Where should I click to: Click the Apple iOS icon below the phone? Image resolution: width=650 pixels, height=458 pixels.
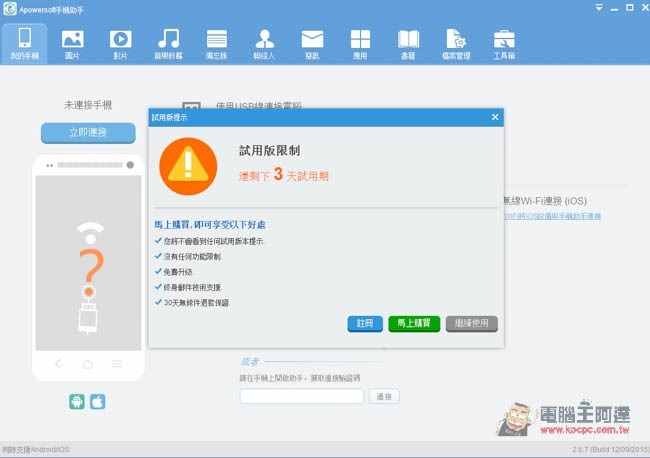click(97, 402)
